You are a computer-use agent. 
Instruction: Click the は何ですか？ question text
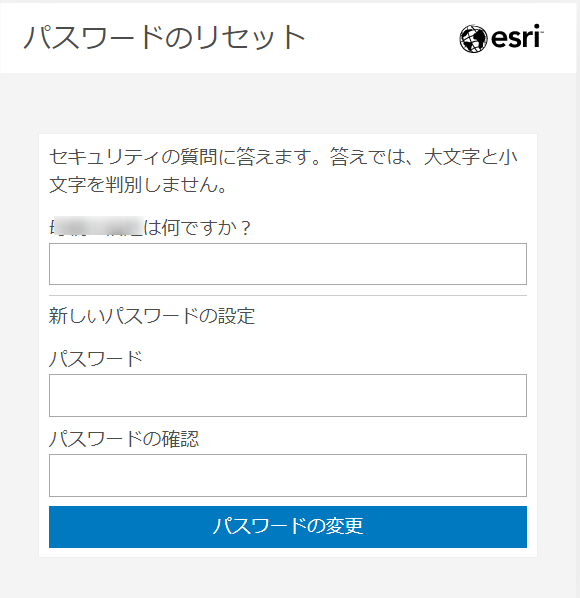197,228
